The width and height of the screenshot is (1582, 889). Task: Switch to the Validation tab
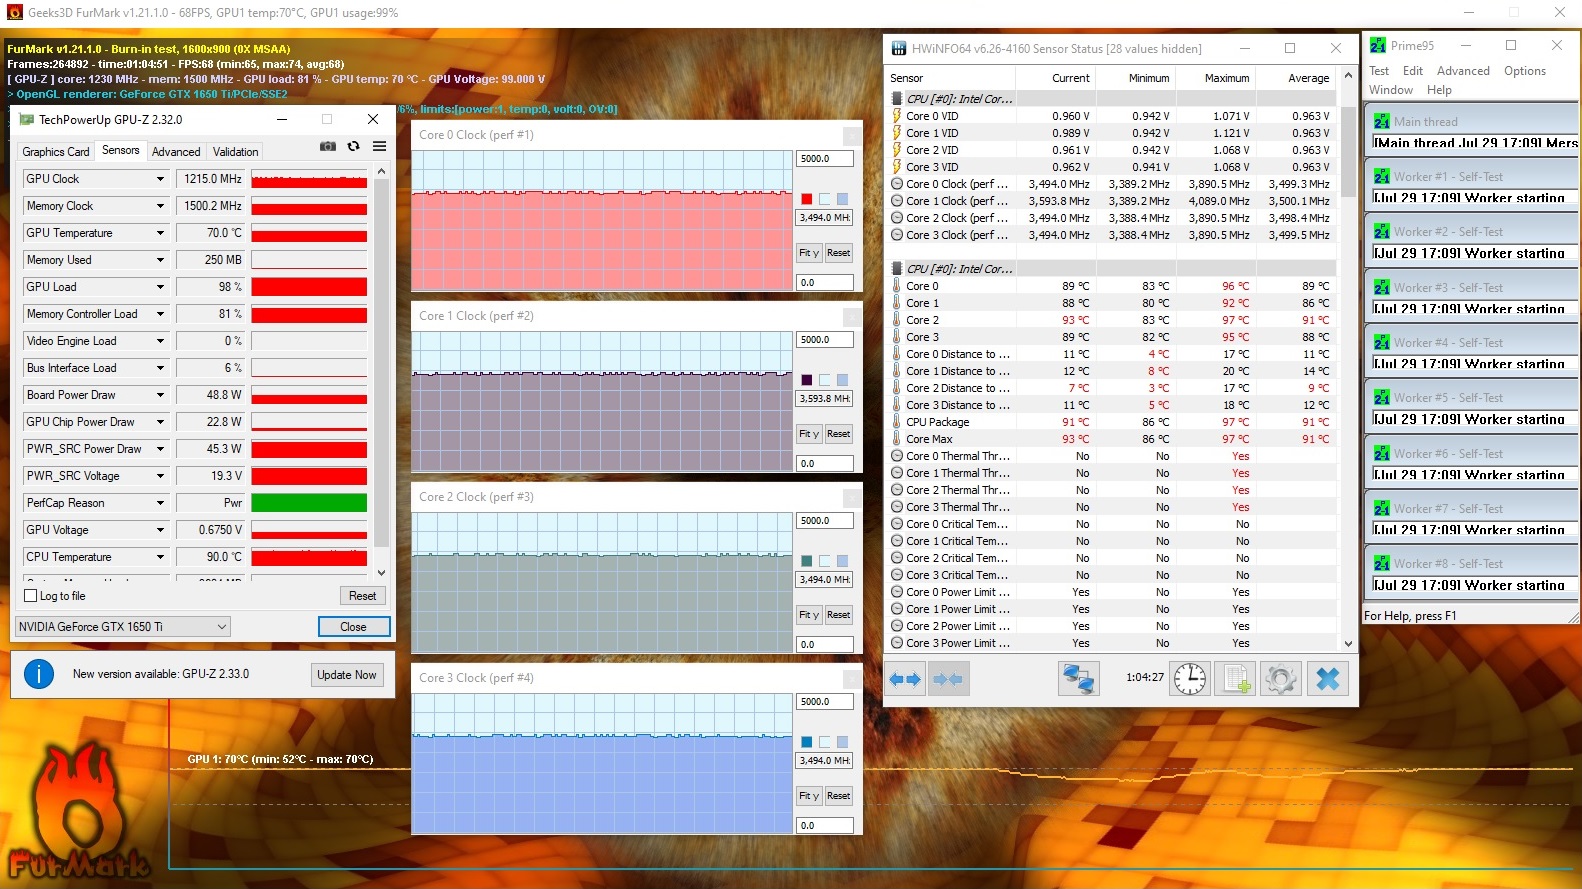(x=236, y=152)
